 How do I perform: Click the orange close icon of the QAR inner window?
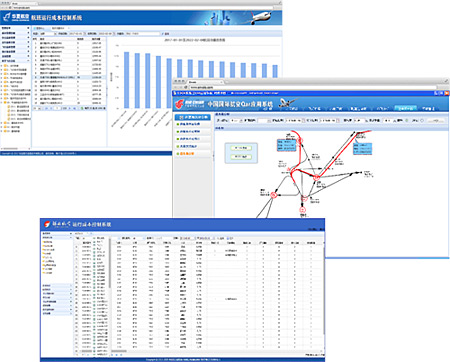click(x=447, y=93)
